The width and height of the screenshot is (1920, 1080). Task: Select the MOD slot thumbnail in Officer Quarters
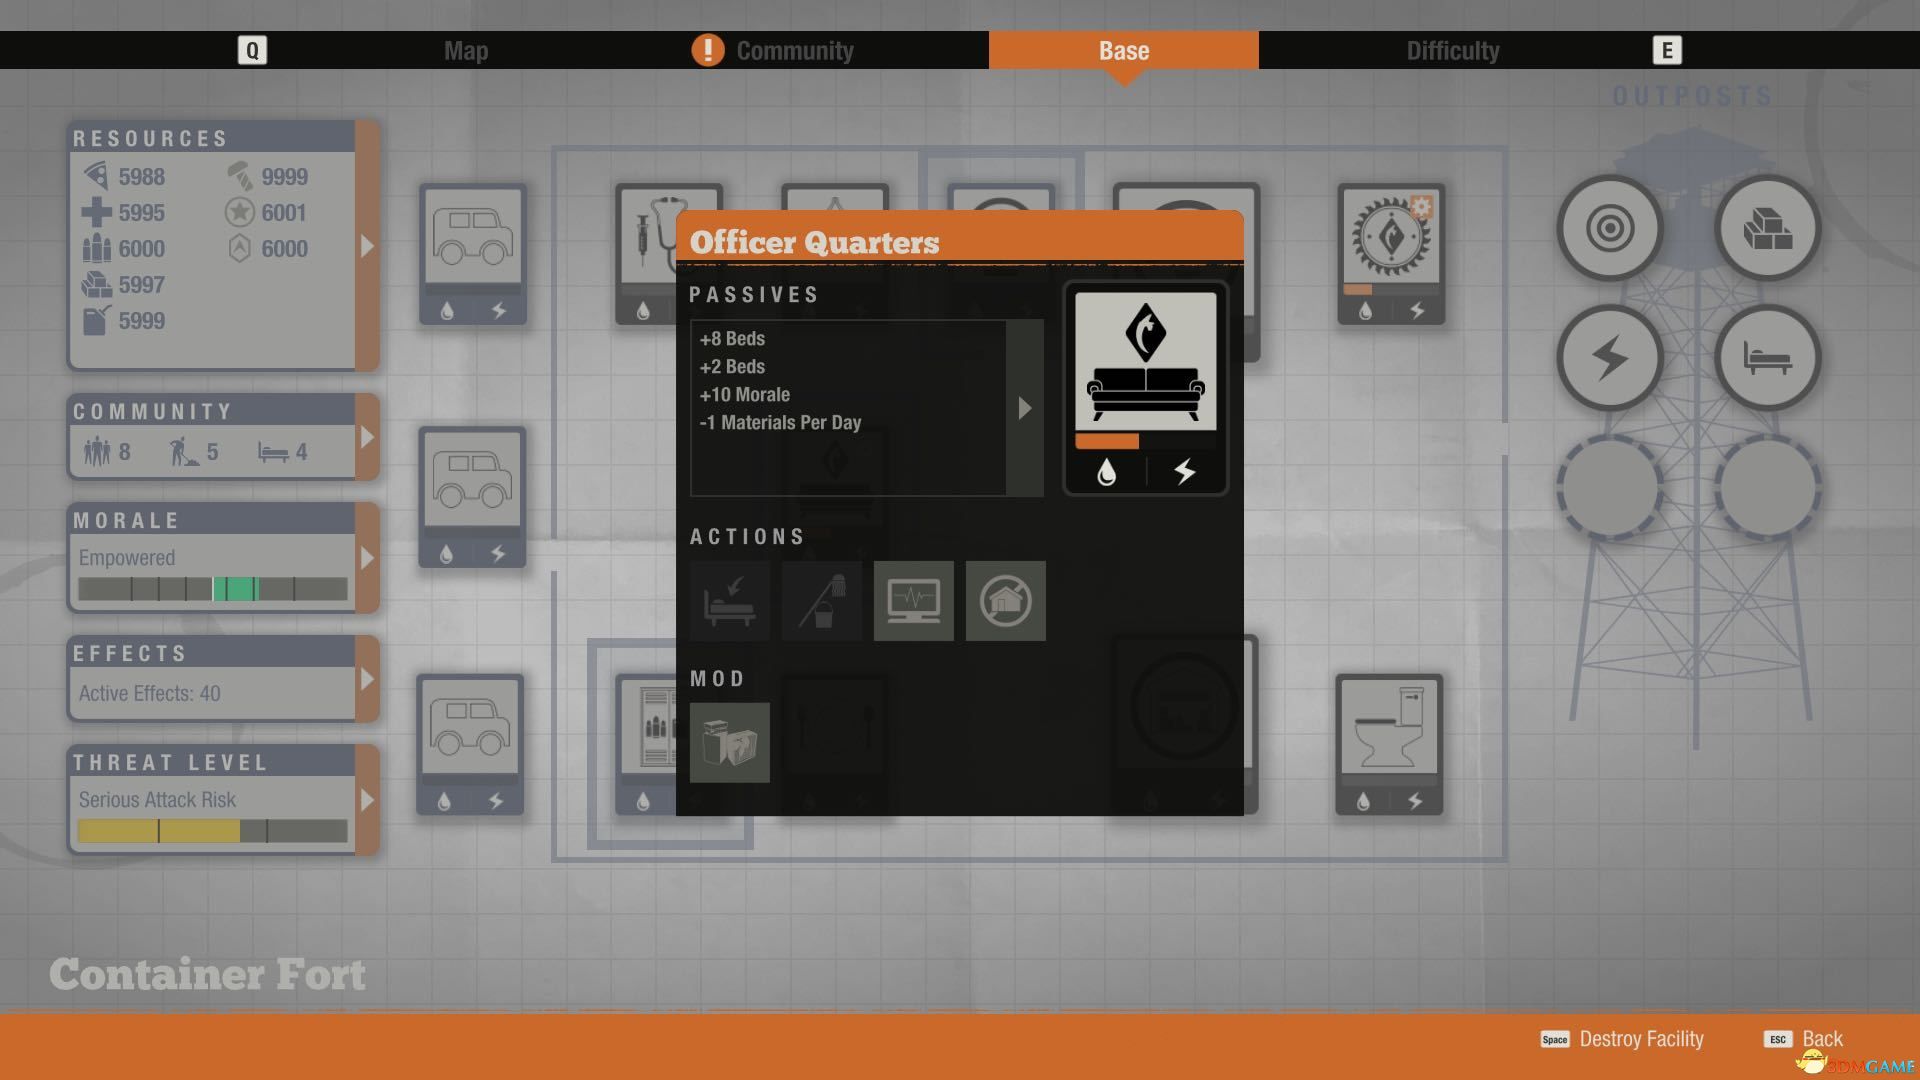click(729, 741)
